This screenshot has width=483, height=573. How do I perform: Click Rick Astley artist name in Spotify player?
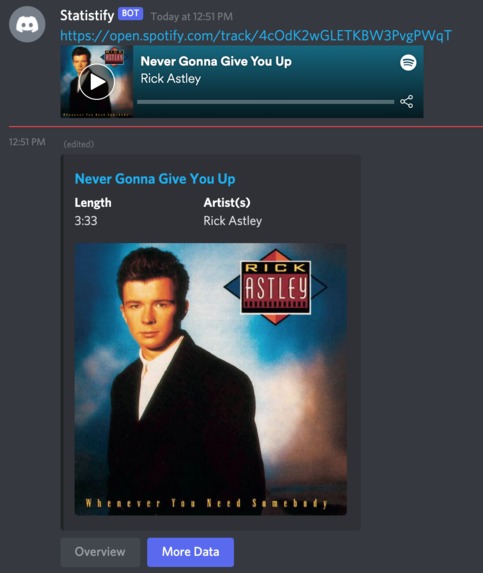pyautogui.click(x=171, y=79)
